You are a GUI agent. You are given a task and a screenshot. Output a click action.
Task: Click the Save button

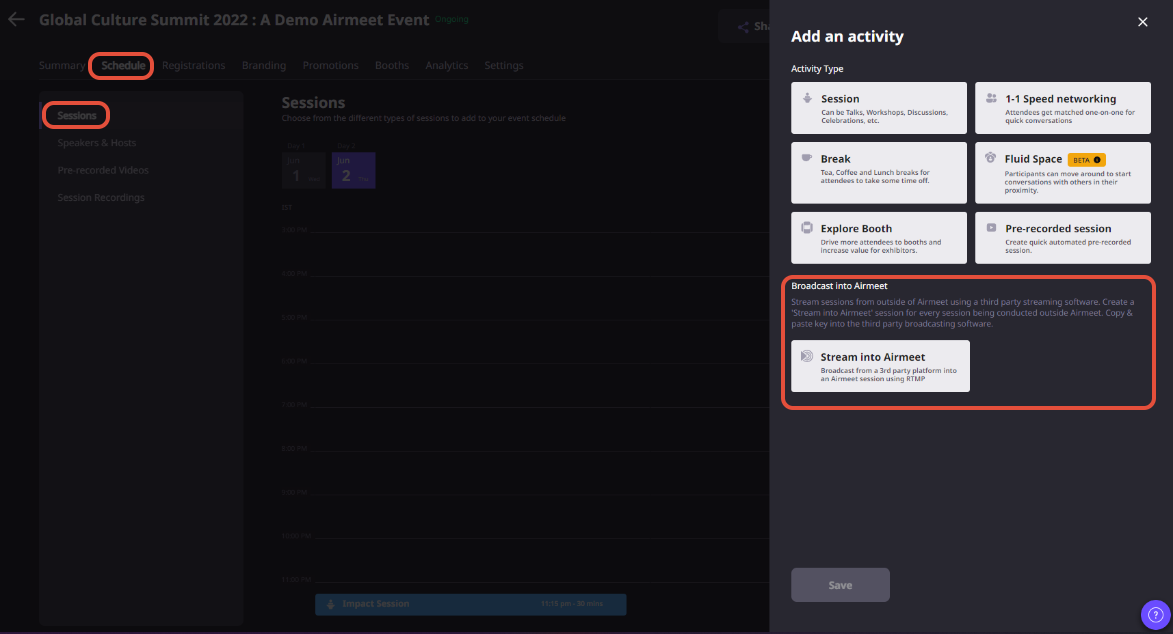click(840, 585)
